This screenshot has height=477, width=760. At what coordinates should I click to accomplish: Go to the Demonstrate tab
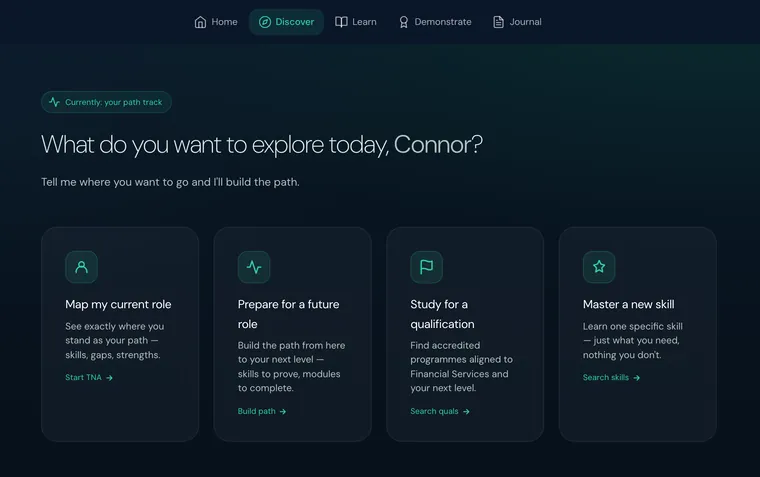435,22
